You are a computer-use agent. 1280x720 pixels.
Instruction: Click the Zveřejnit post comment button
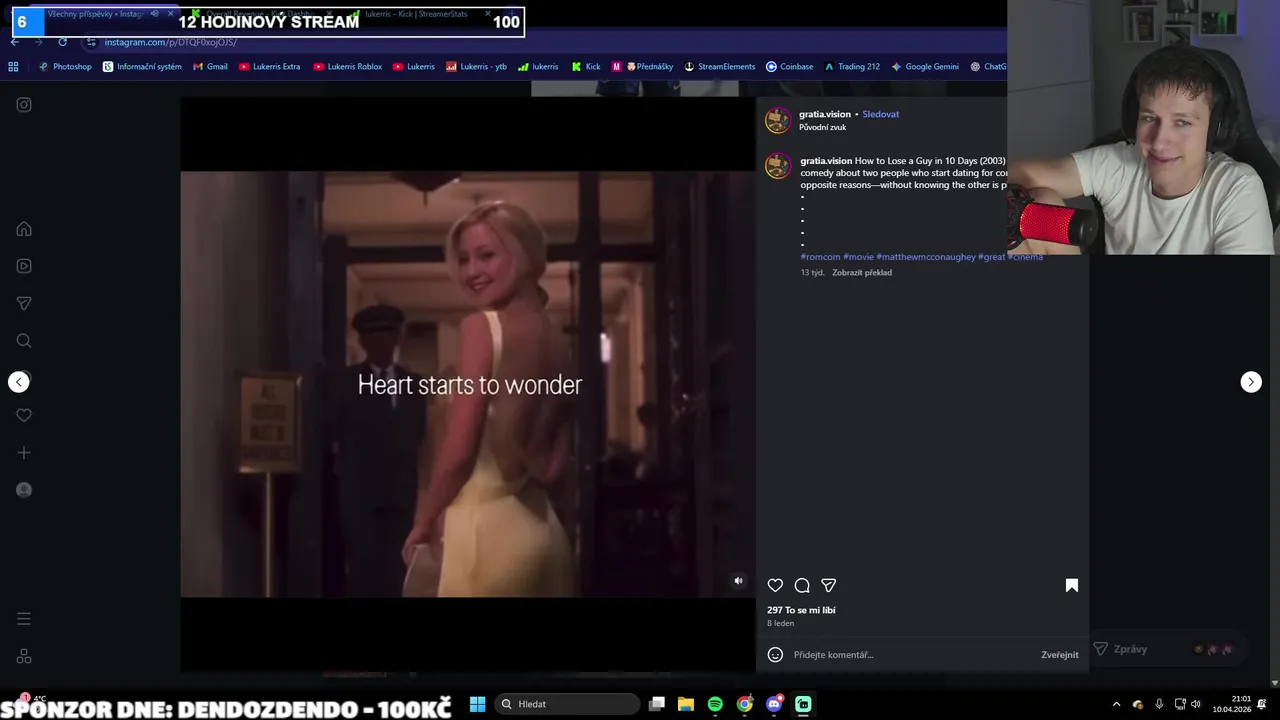click(x=1059, y=655)
